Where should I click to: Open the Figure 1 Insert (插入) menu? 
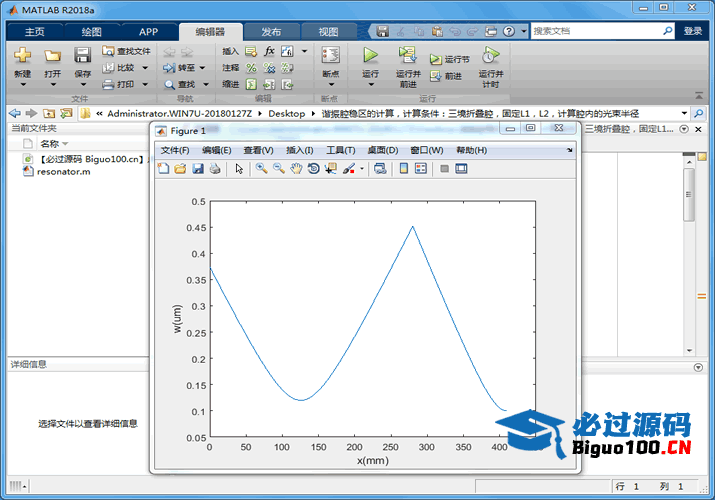pyautogui.click(x=300, y=150)
